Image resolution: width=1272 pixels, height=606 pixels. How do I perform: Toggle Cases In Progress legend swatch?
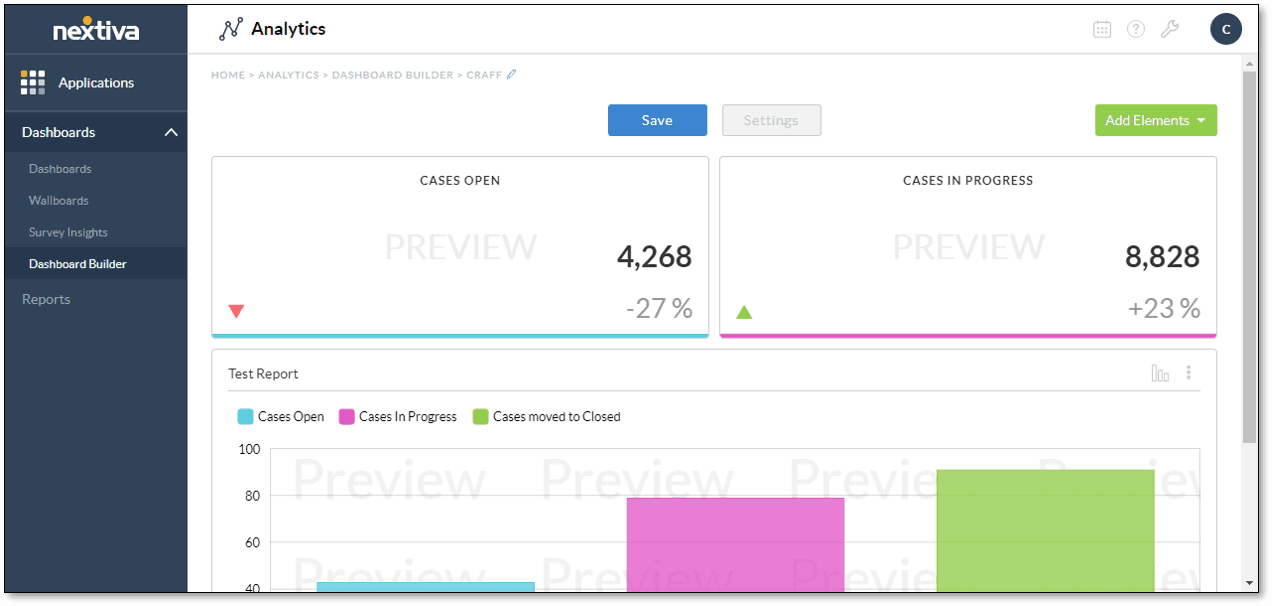pyautogui.click(x=347, y=417)
